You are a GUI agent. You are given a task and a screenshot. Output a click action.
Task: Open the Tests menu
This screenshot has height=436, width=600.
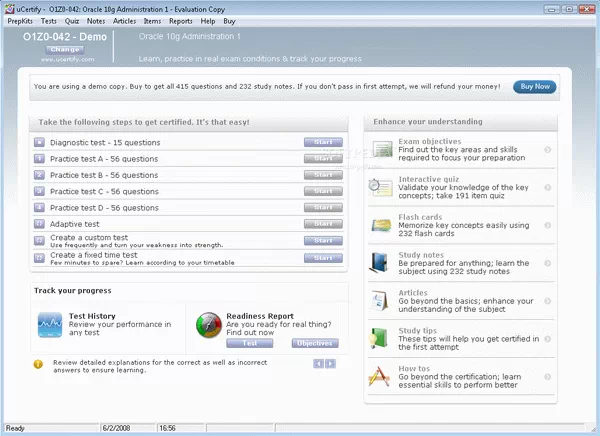click(49, 21)
